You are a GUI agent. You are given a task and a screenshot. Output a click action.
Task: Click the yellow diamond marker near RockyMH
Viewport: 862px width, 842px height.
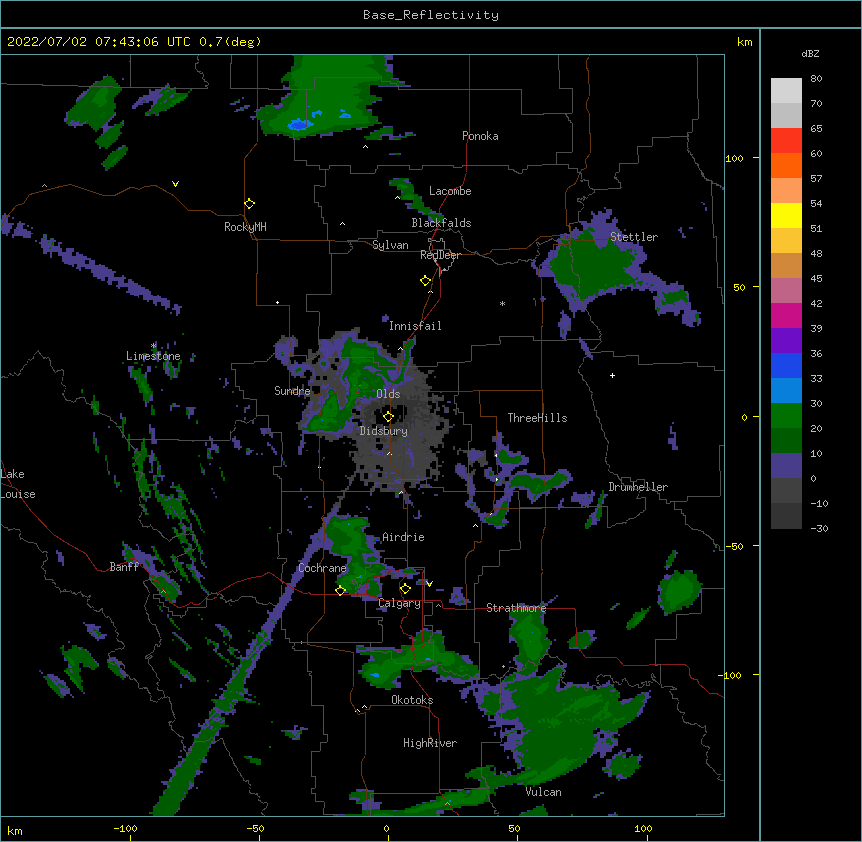(x=249, y=204)
